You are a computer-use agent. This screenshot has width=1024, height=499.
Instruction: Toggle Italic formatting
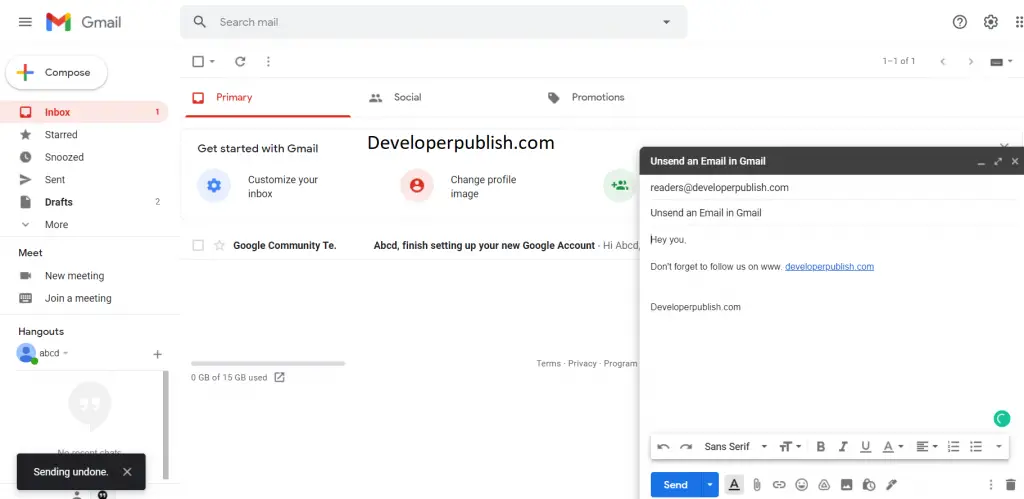pyautogui.click(x=843, y=447)
